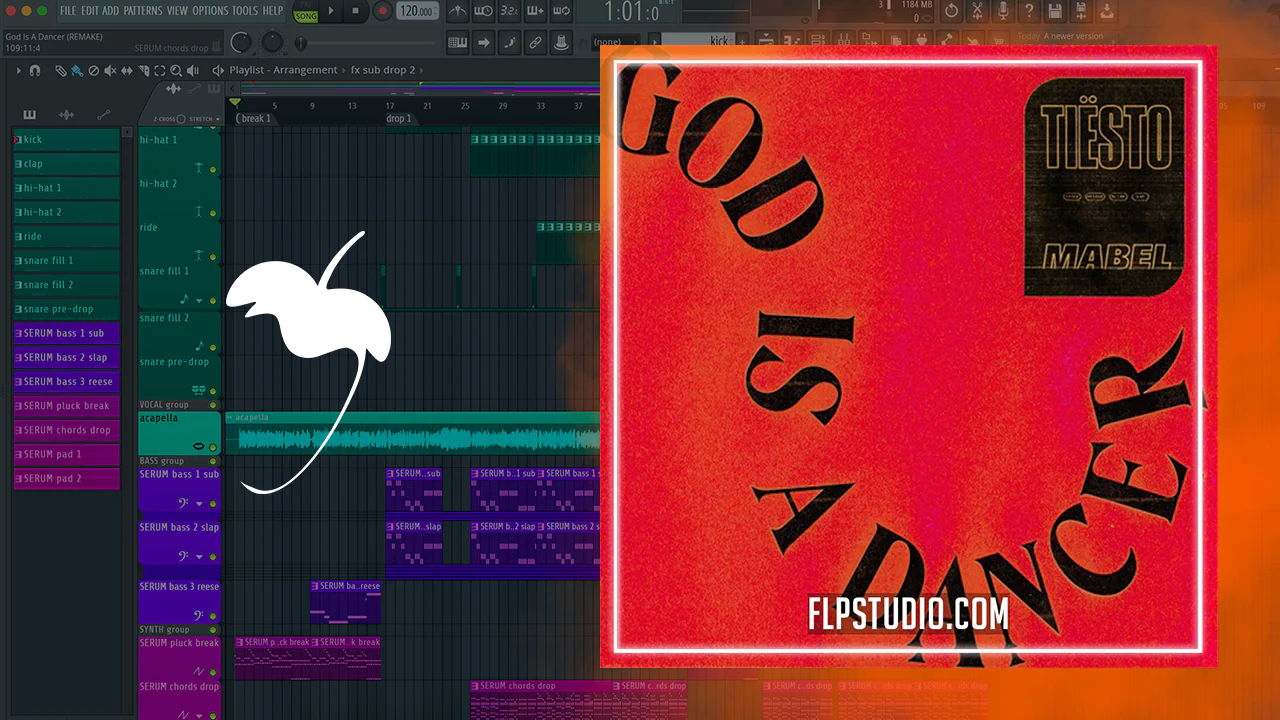Start playback with the Play button
The image size is (1280, 720).
point(331,12)
